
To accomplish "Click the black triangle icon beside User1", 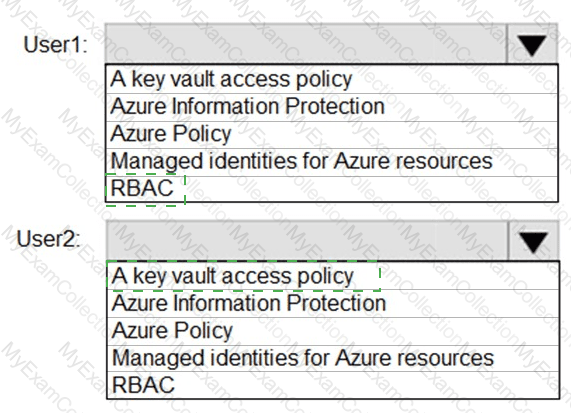I will coord(532,46).
